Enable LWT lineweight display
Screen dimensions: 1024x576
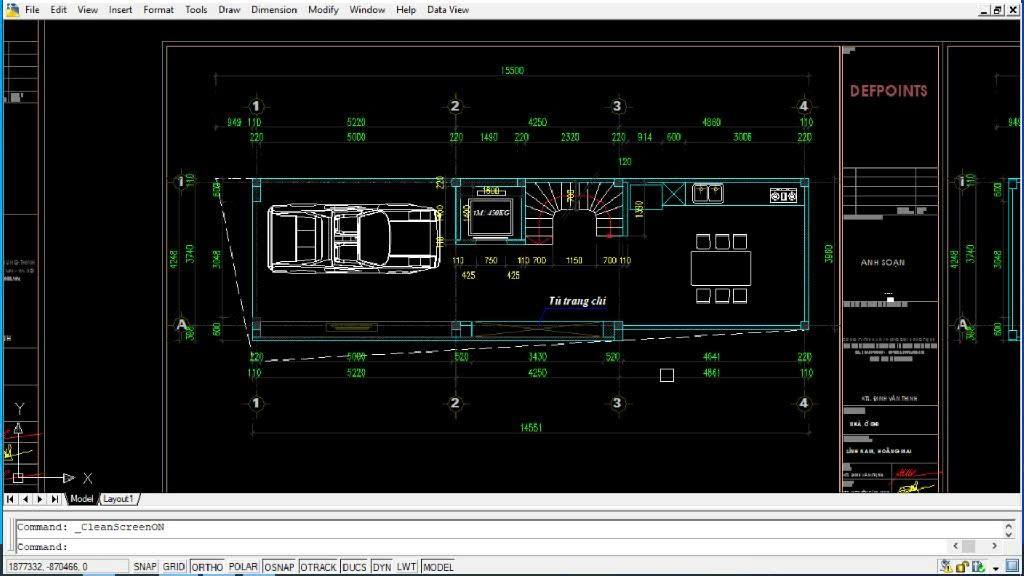[x=407, y=566]
